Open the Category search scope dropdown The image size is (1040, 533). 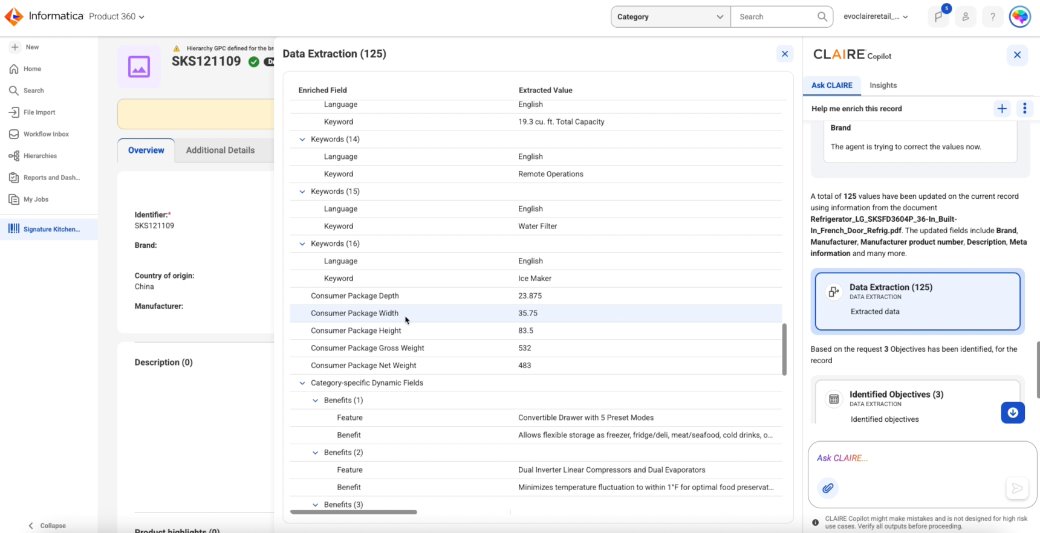[x=671, y=17]
